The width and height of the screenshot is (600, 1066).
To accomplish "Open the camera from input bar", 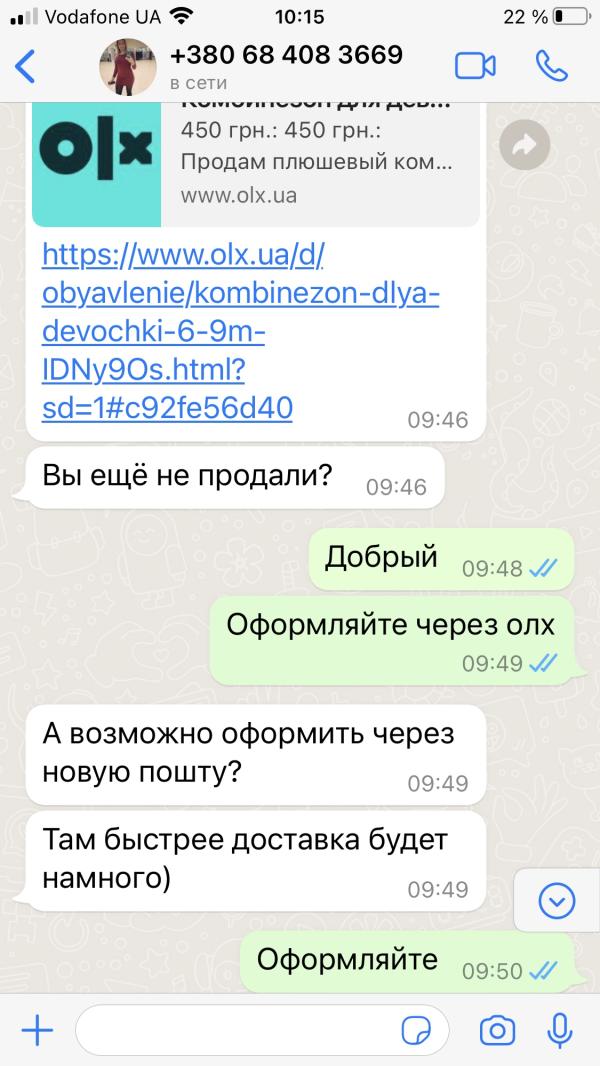I will pos(497,1031).
